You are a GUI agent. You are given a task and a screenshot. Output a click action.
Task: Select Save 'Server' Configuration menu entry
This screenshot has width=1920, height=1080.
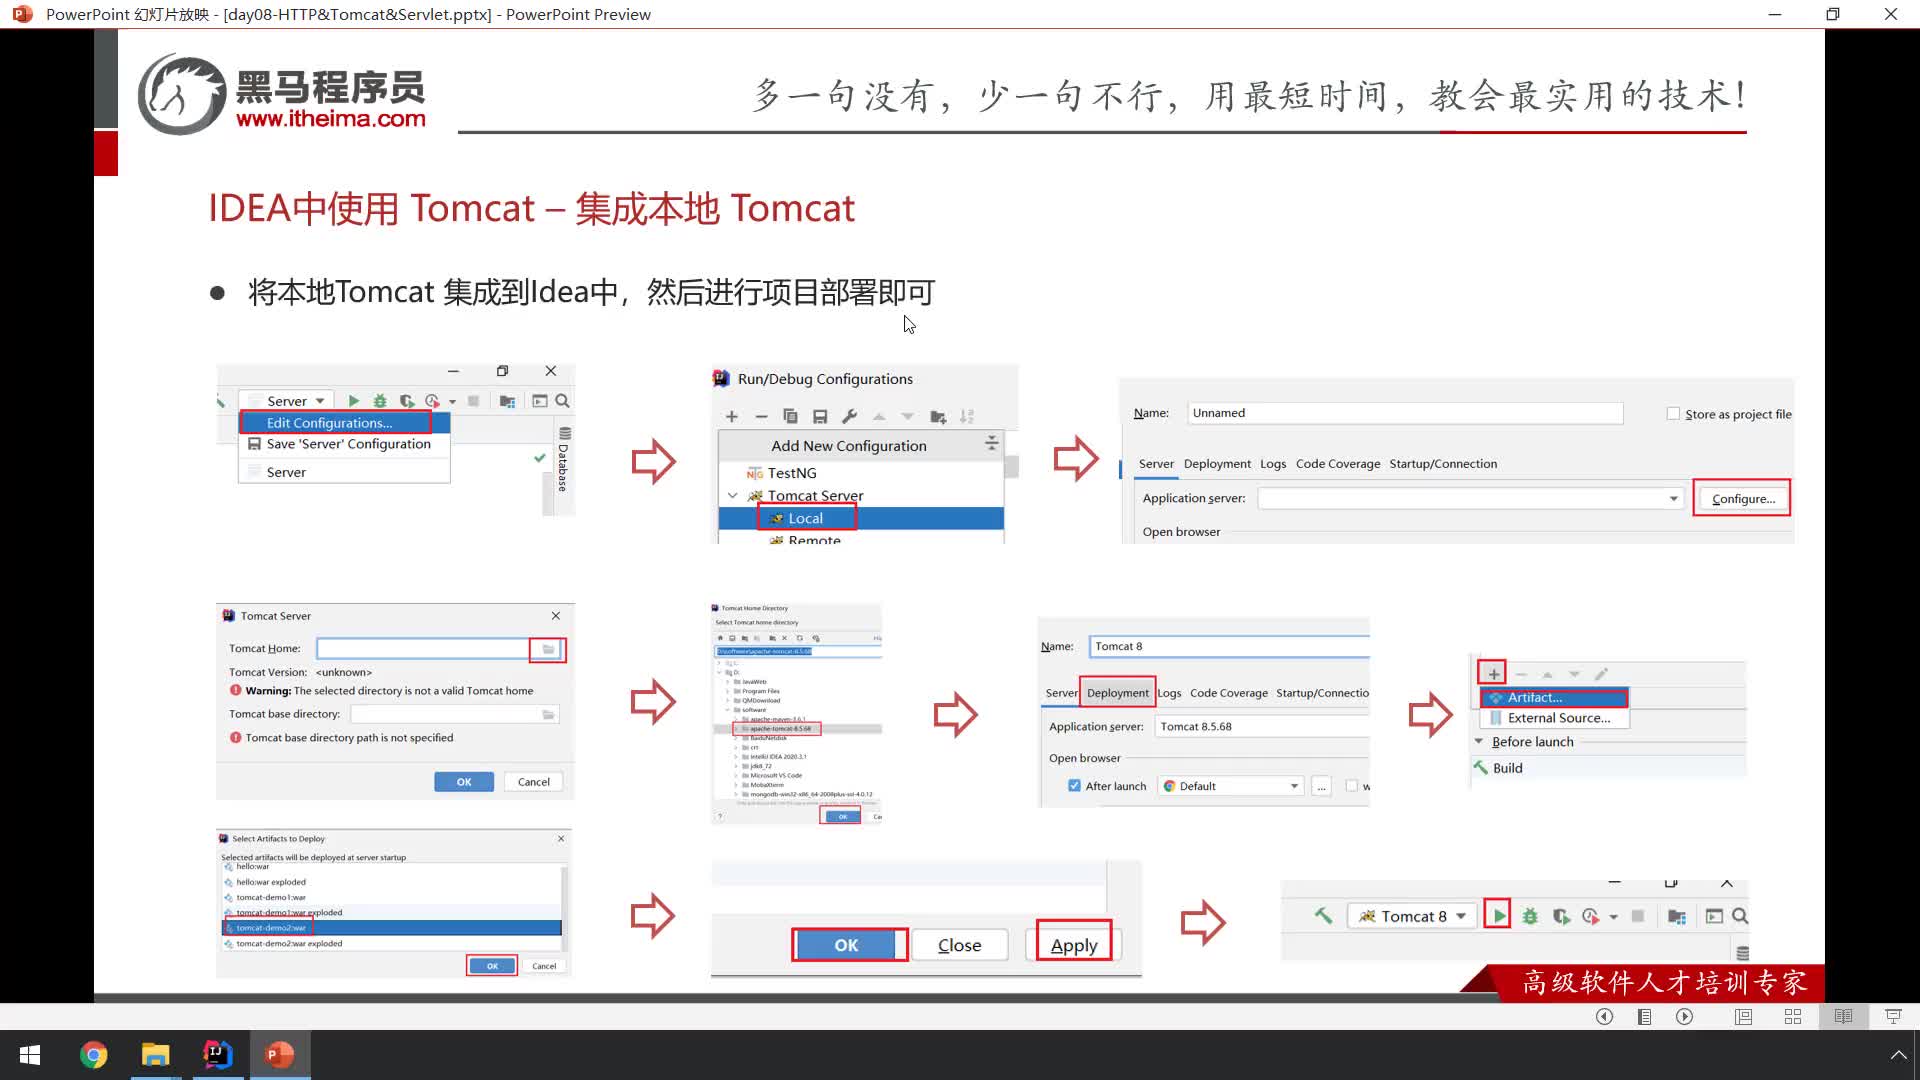344,444
